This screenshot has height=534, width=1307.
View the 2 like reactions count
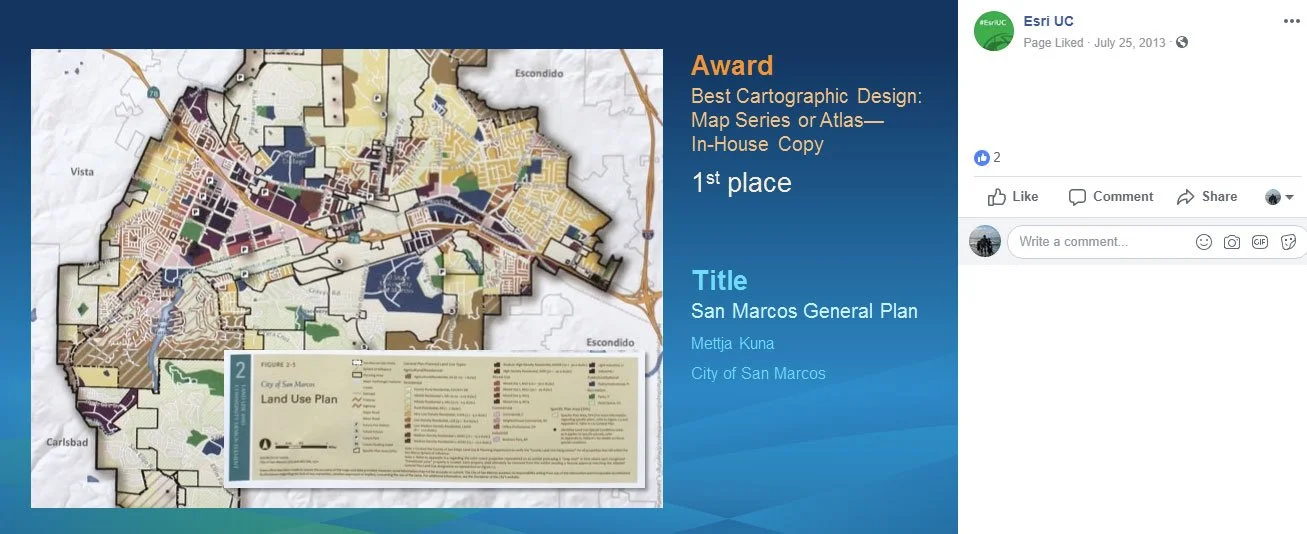click(x=988, y=157)
